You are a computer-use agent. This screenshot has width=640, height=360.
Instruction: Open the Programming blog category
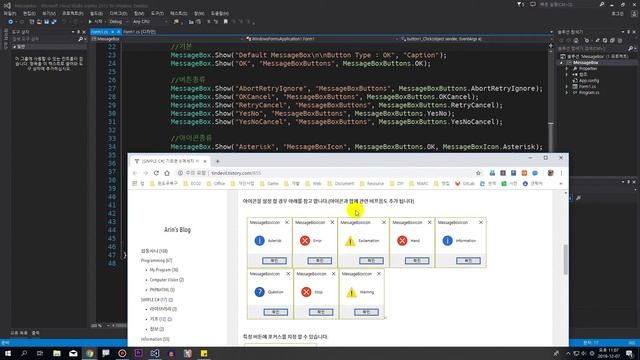pos(156,260)
